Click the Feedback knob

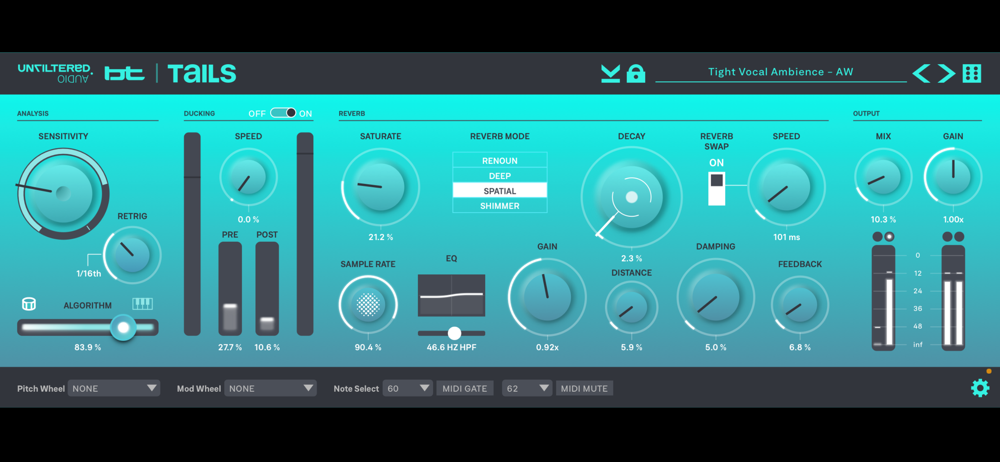tap(800, 306)
